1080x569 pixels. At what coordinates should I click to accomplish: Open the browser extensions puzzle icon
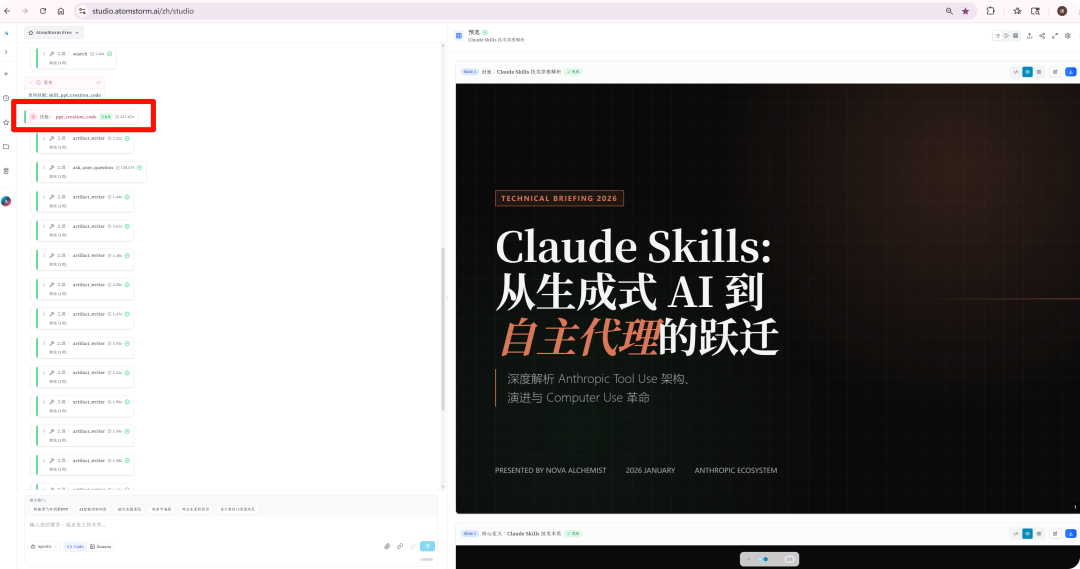pos(990,11)
